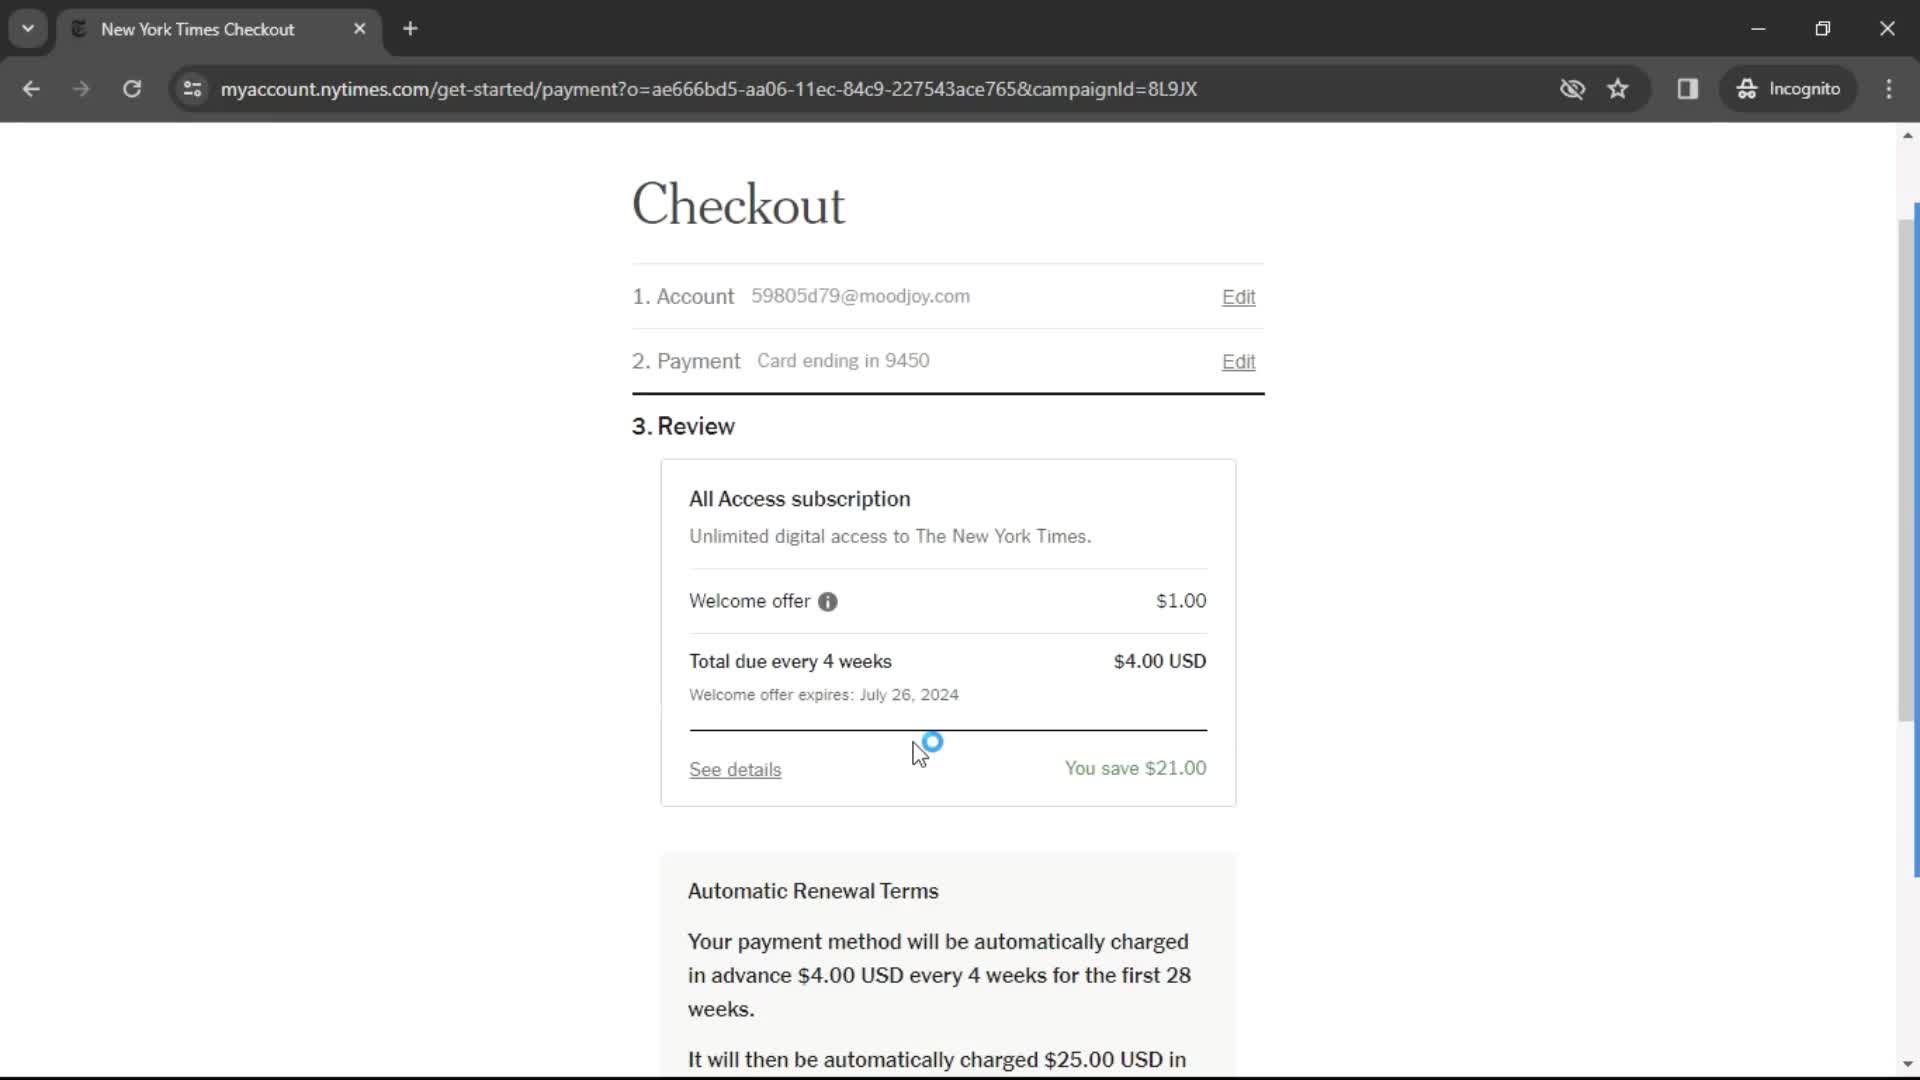The width and height of the screenshot is (1920, 1080).
Task: Edit the Account email section
Action: [1238, 297]
